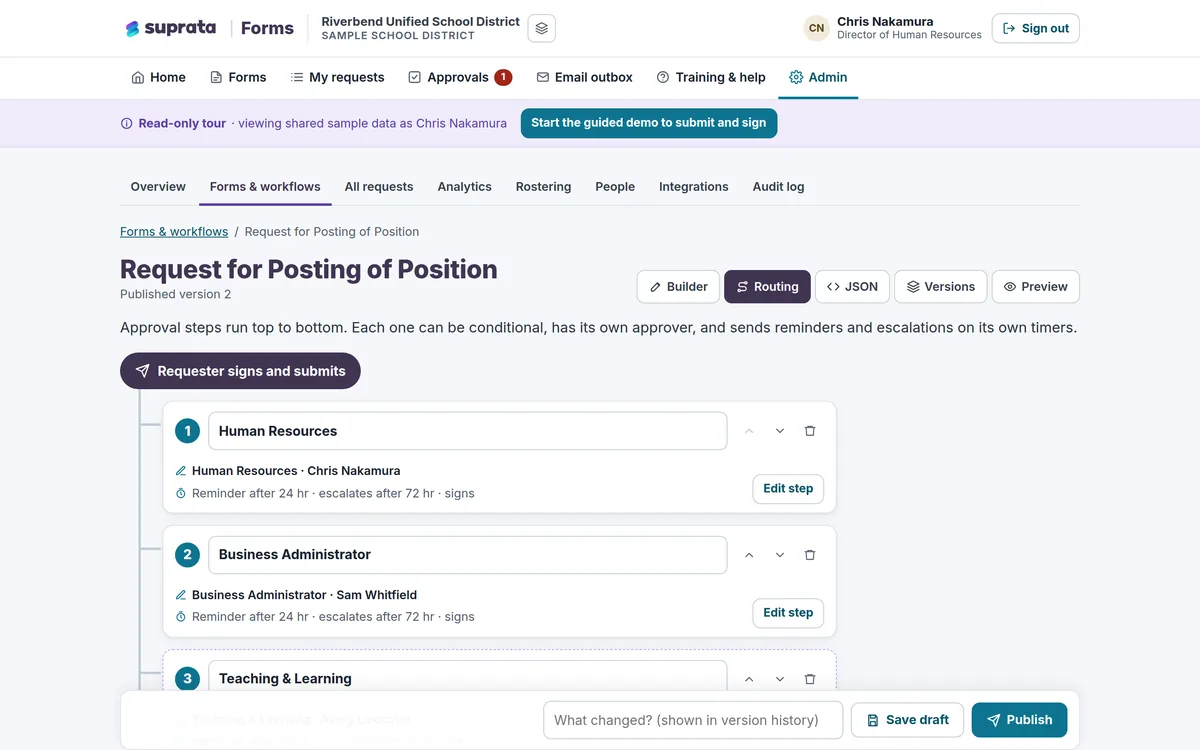
Task: Delete the Business Administrator step
Action: (x=810, y=555)
